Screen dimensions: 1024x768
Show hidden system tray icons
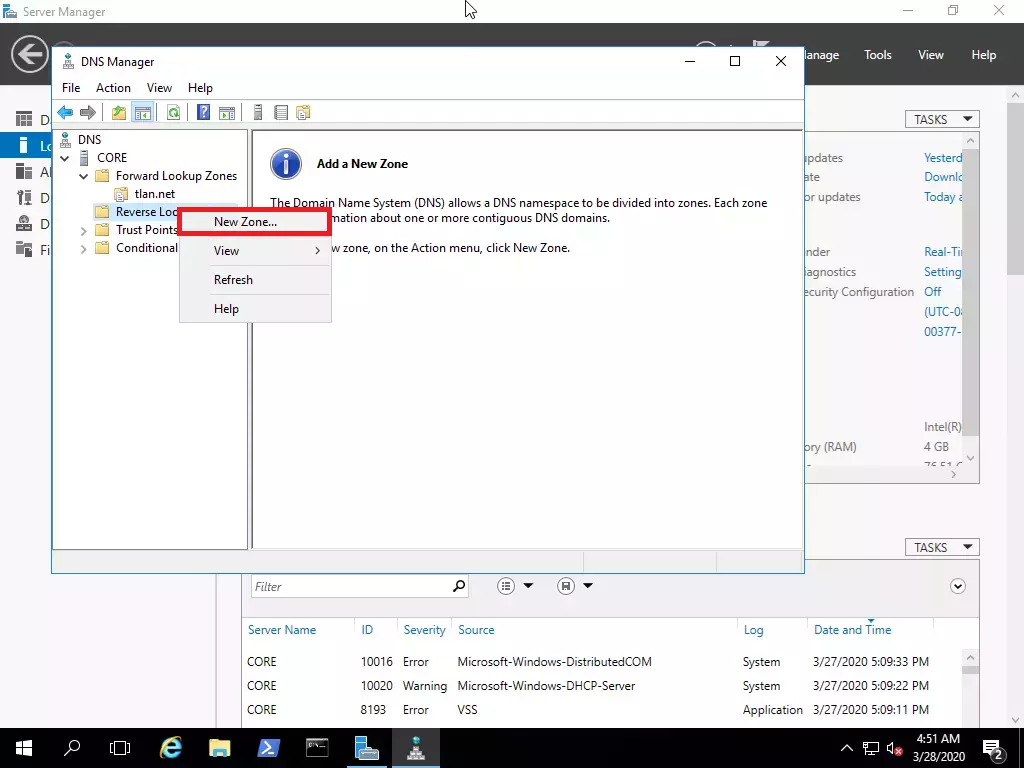point(846,748)
